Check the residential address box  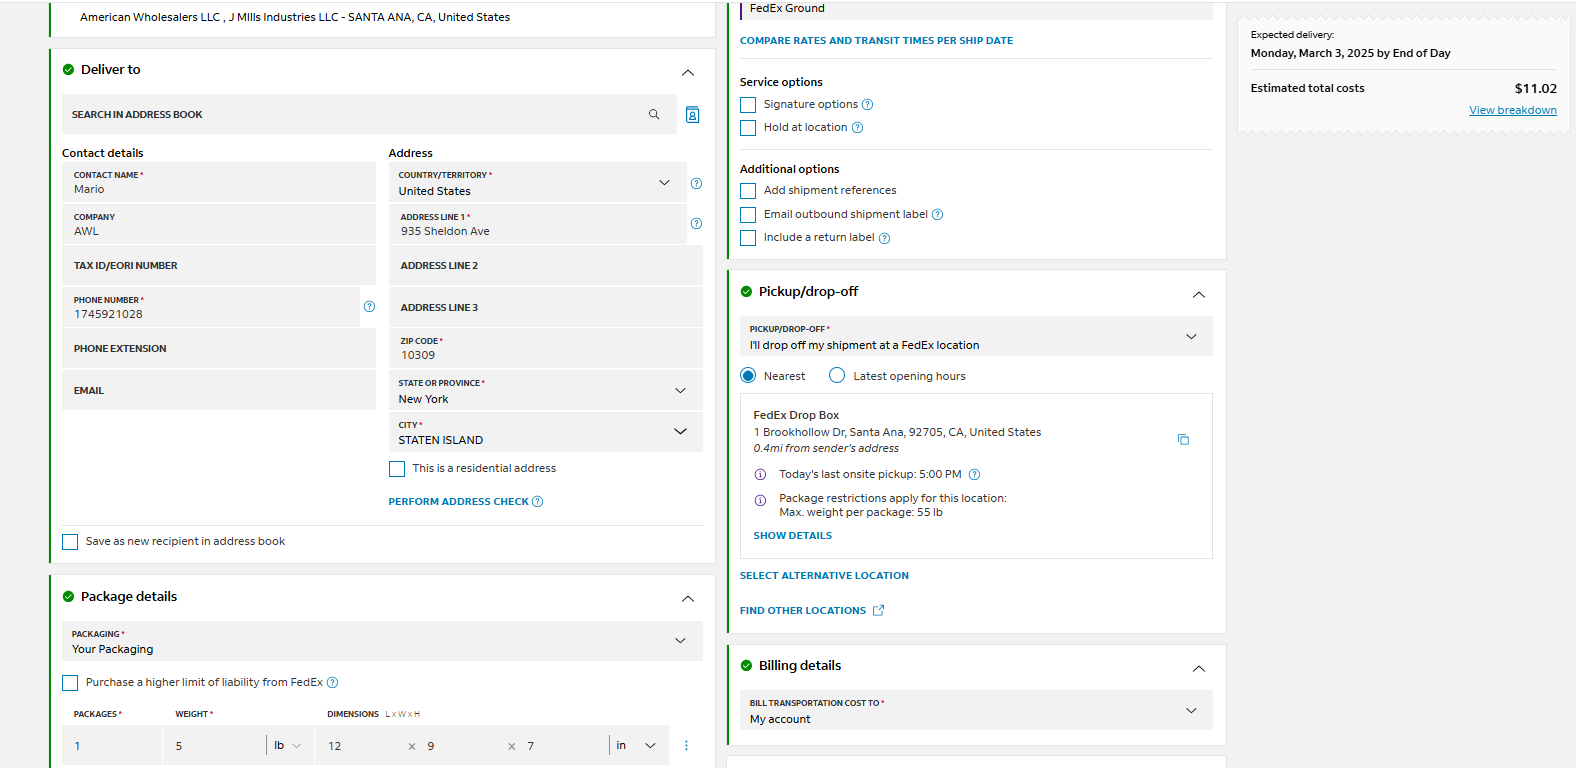(397, 469)
